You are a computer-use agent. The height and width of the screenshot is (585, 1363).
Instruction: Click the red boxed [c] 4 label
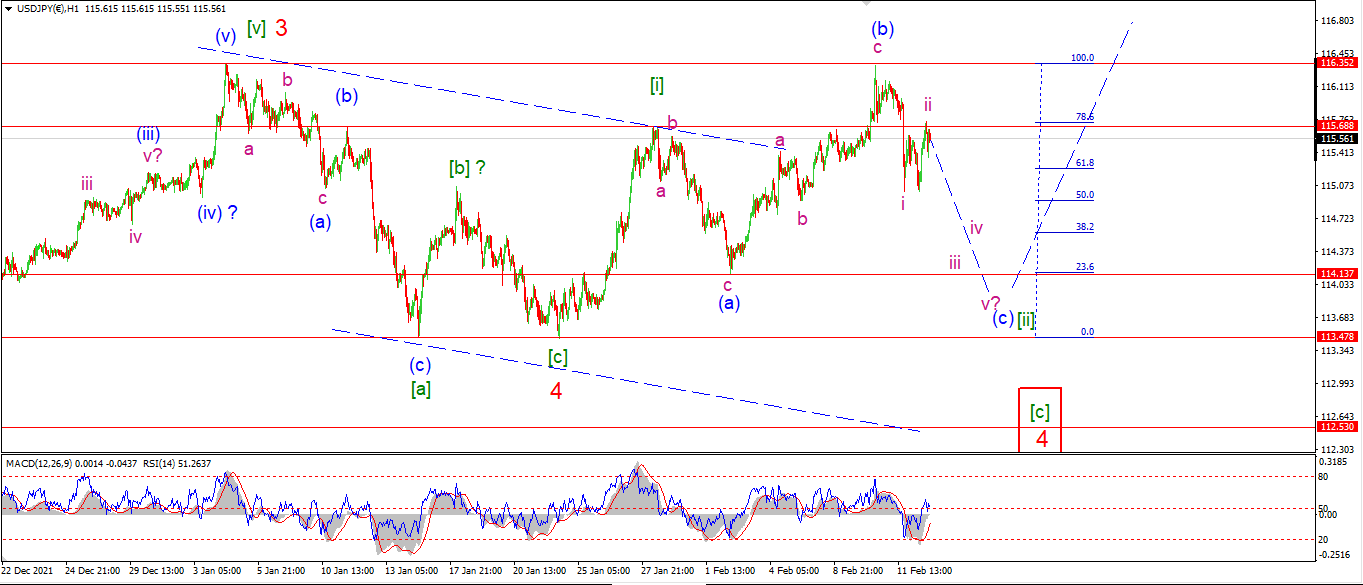pos(1040,419)
